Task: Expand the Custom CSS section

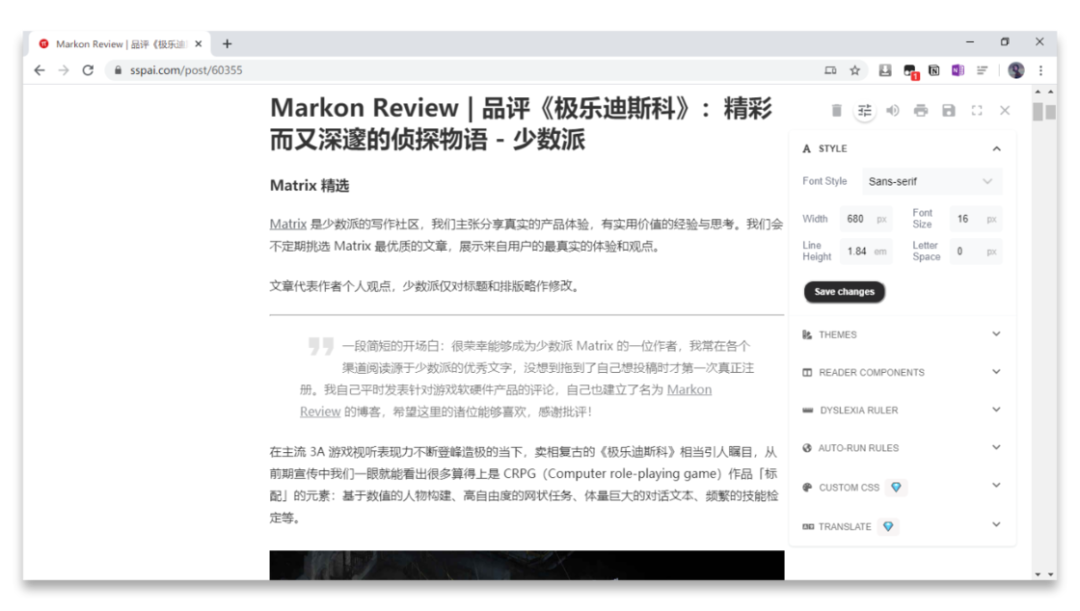Action: click(997, 486)
